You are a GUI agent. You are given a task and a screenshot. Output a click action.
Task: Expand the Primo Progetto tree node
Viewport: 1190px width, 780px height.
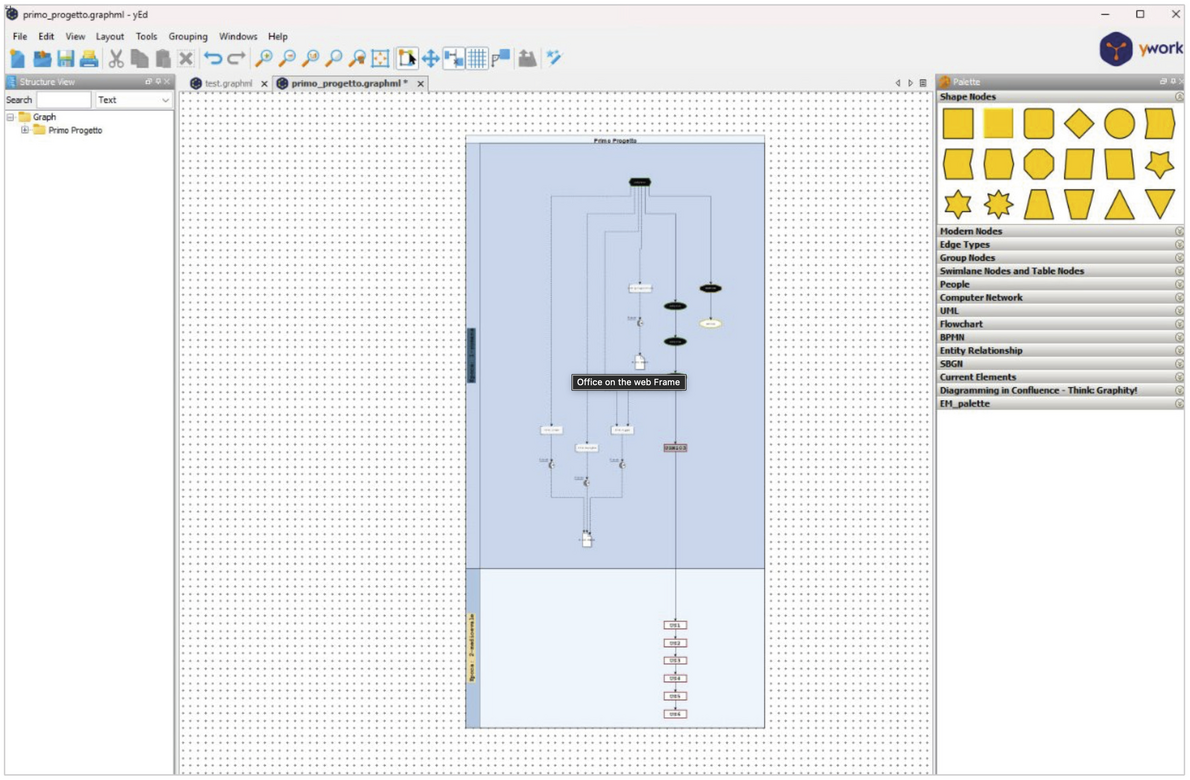click(25, 130)
